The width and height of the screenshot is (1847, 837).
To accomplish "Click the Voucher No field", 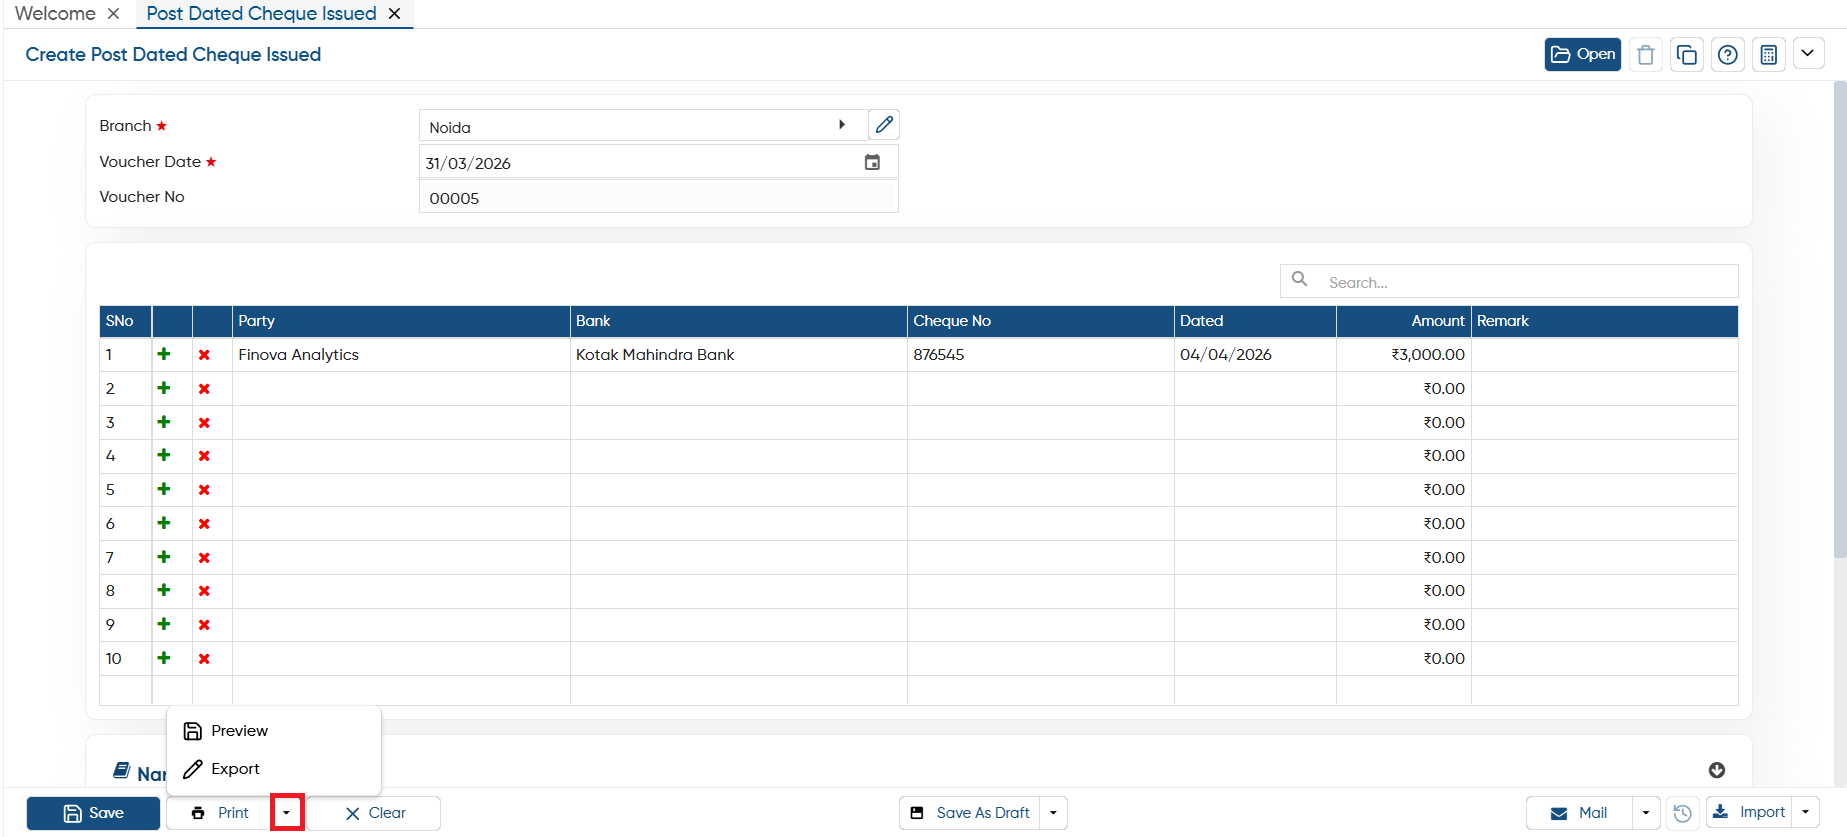I will point(659,197).
